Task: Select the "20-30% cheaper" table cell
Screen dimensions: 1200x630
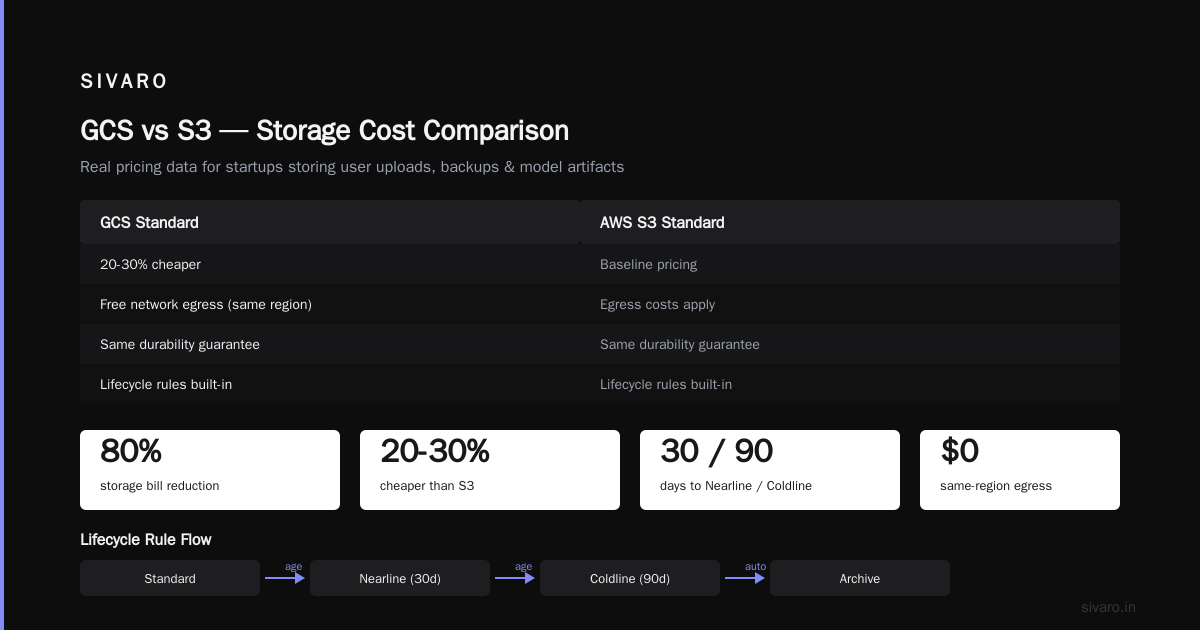Action: pos(330,264)
